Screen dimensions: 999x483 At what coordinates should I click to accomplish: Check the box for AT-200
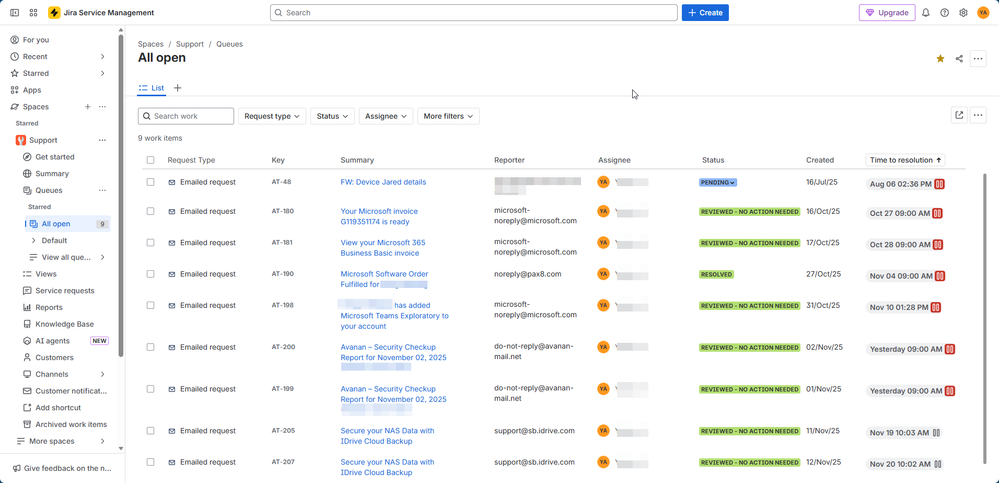pos(150,347)
